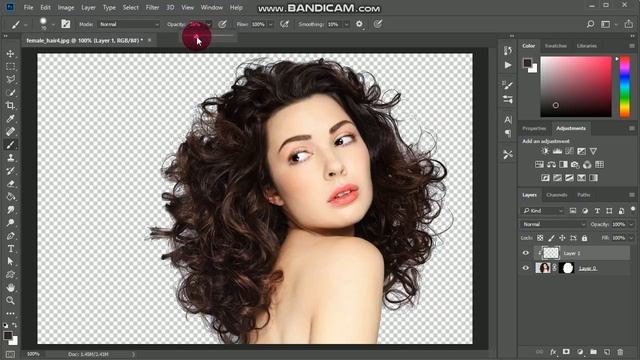Delete layer trash icon
The width and height of the screenshot is (640, 360).
(620, 352)
